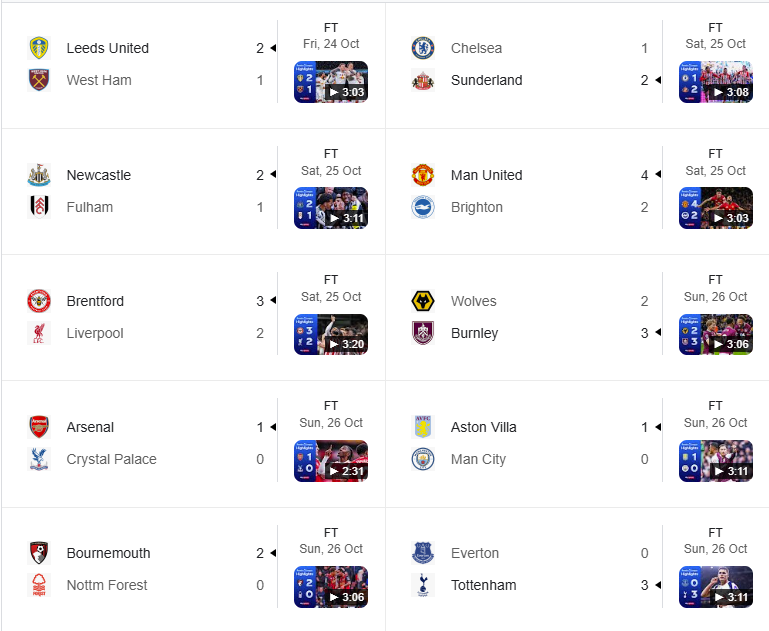Click the Arsenal club crest
Viewport: 769px width, 631px height.
[39, 427]
